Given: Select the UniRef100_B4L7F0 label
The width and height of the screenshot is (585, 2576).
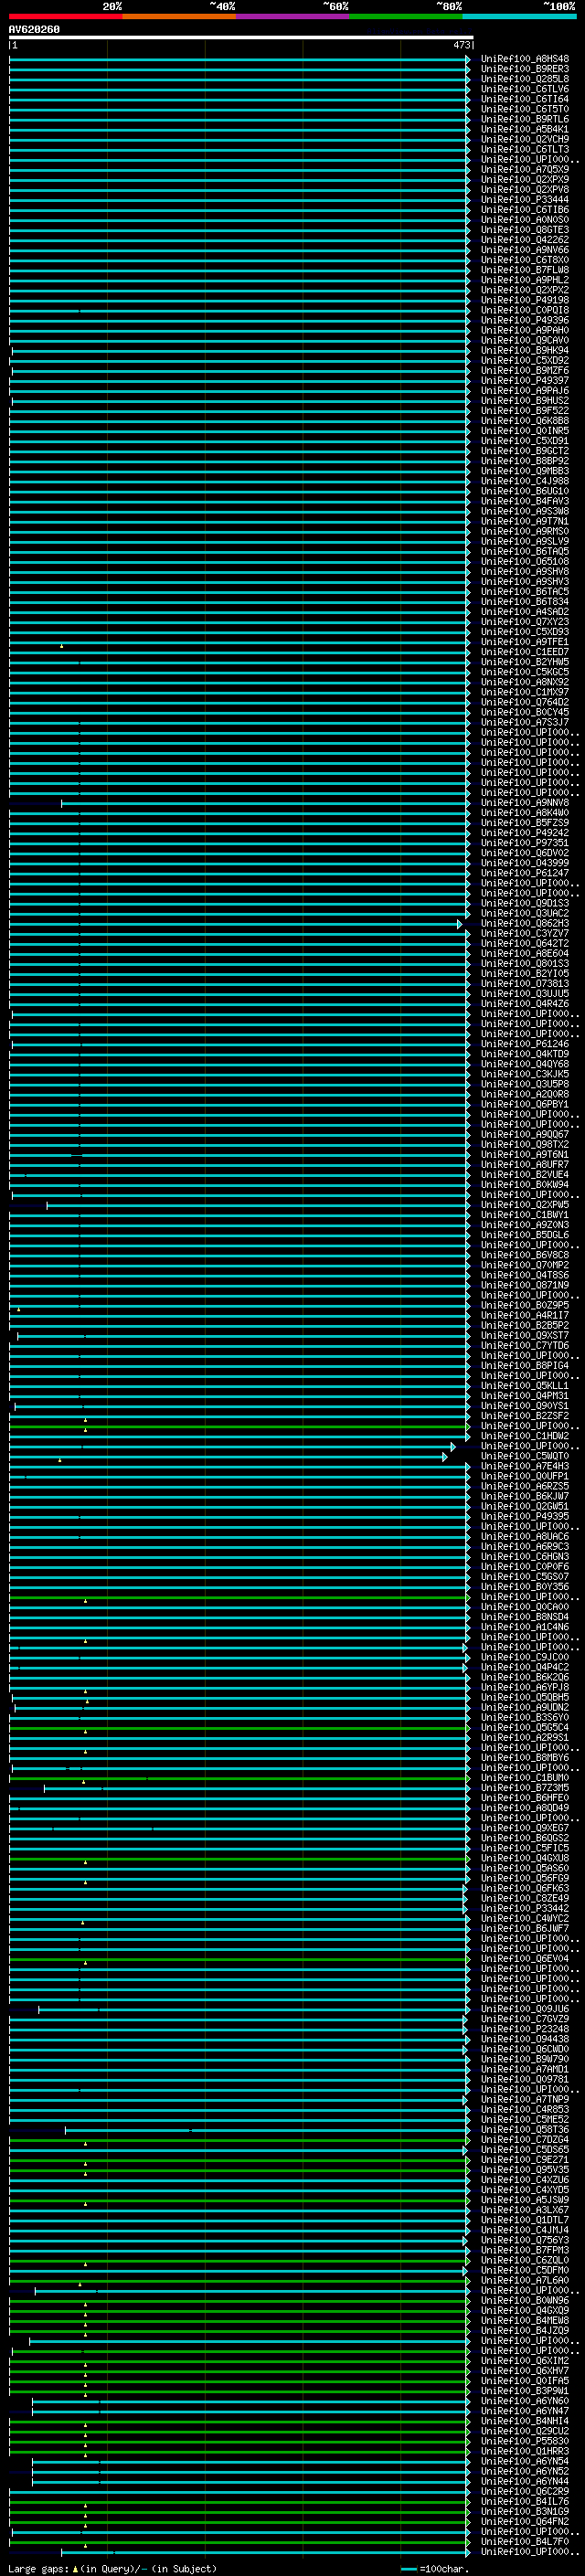Looking at the screenshot, I should [x=525, y=2542].
